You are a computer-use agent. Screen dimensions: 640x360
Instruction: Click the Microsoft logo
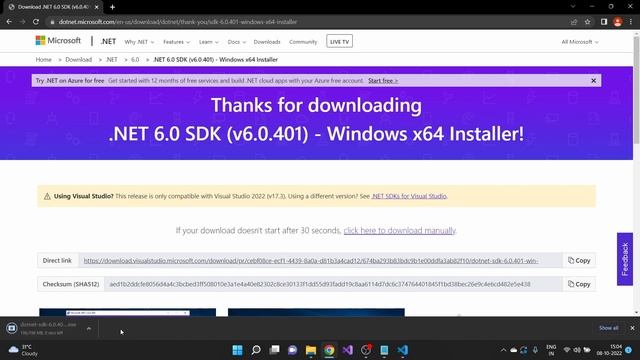tap(58, 40)
